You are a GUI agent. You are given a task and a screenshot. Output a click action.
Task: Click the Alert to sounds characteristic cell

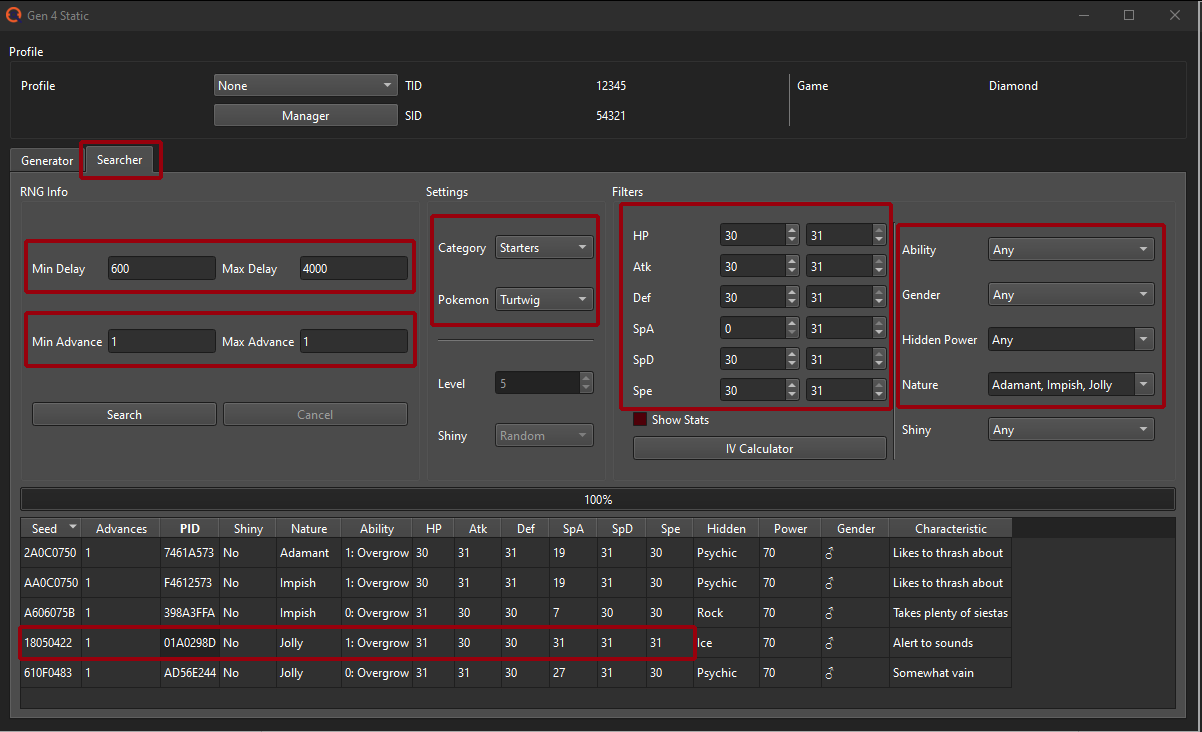(950, 643)
